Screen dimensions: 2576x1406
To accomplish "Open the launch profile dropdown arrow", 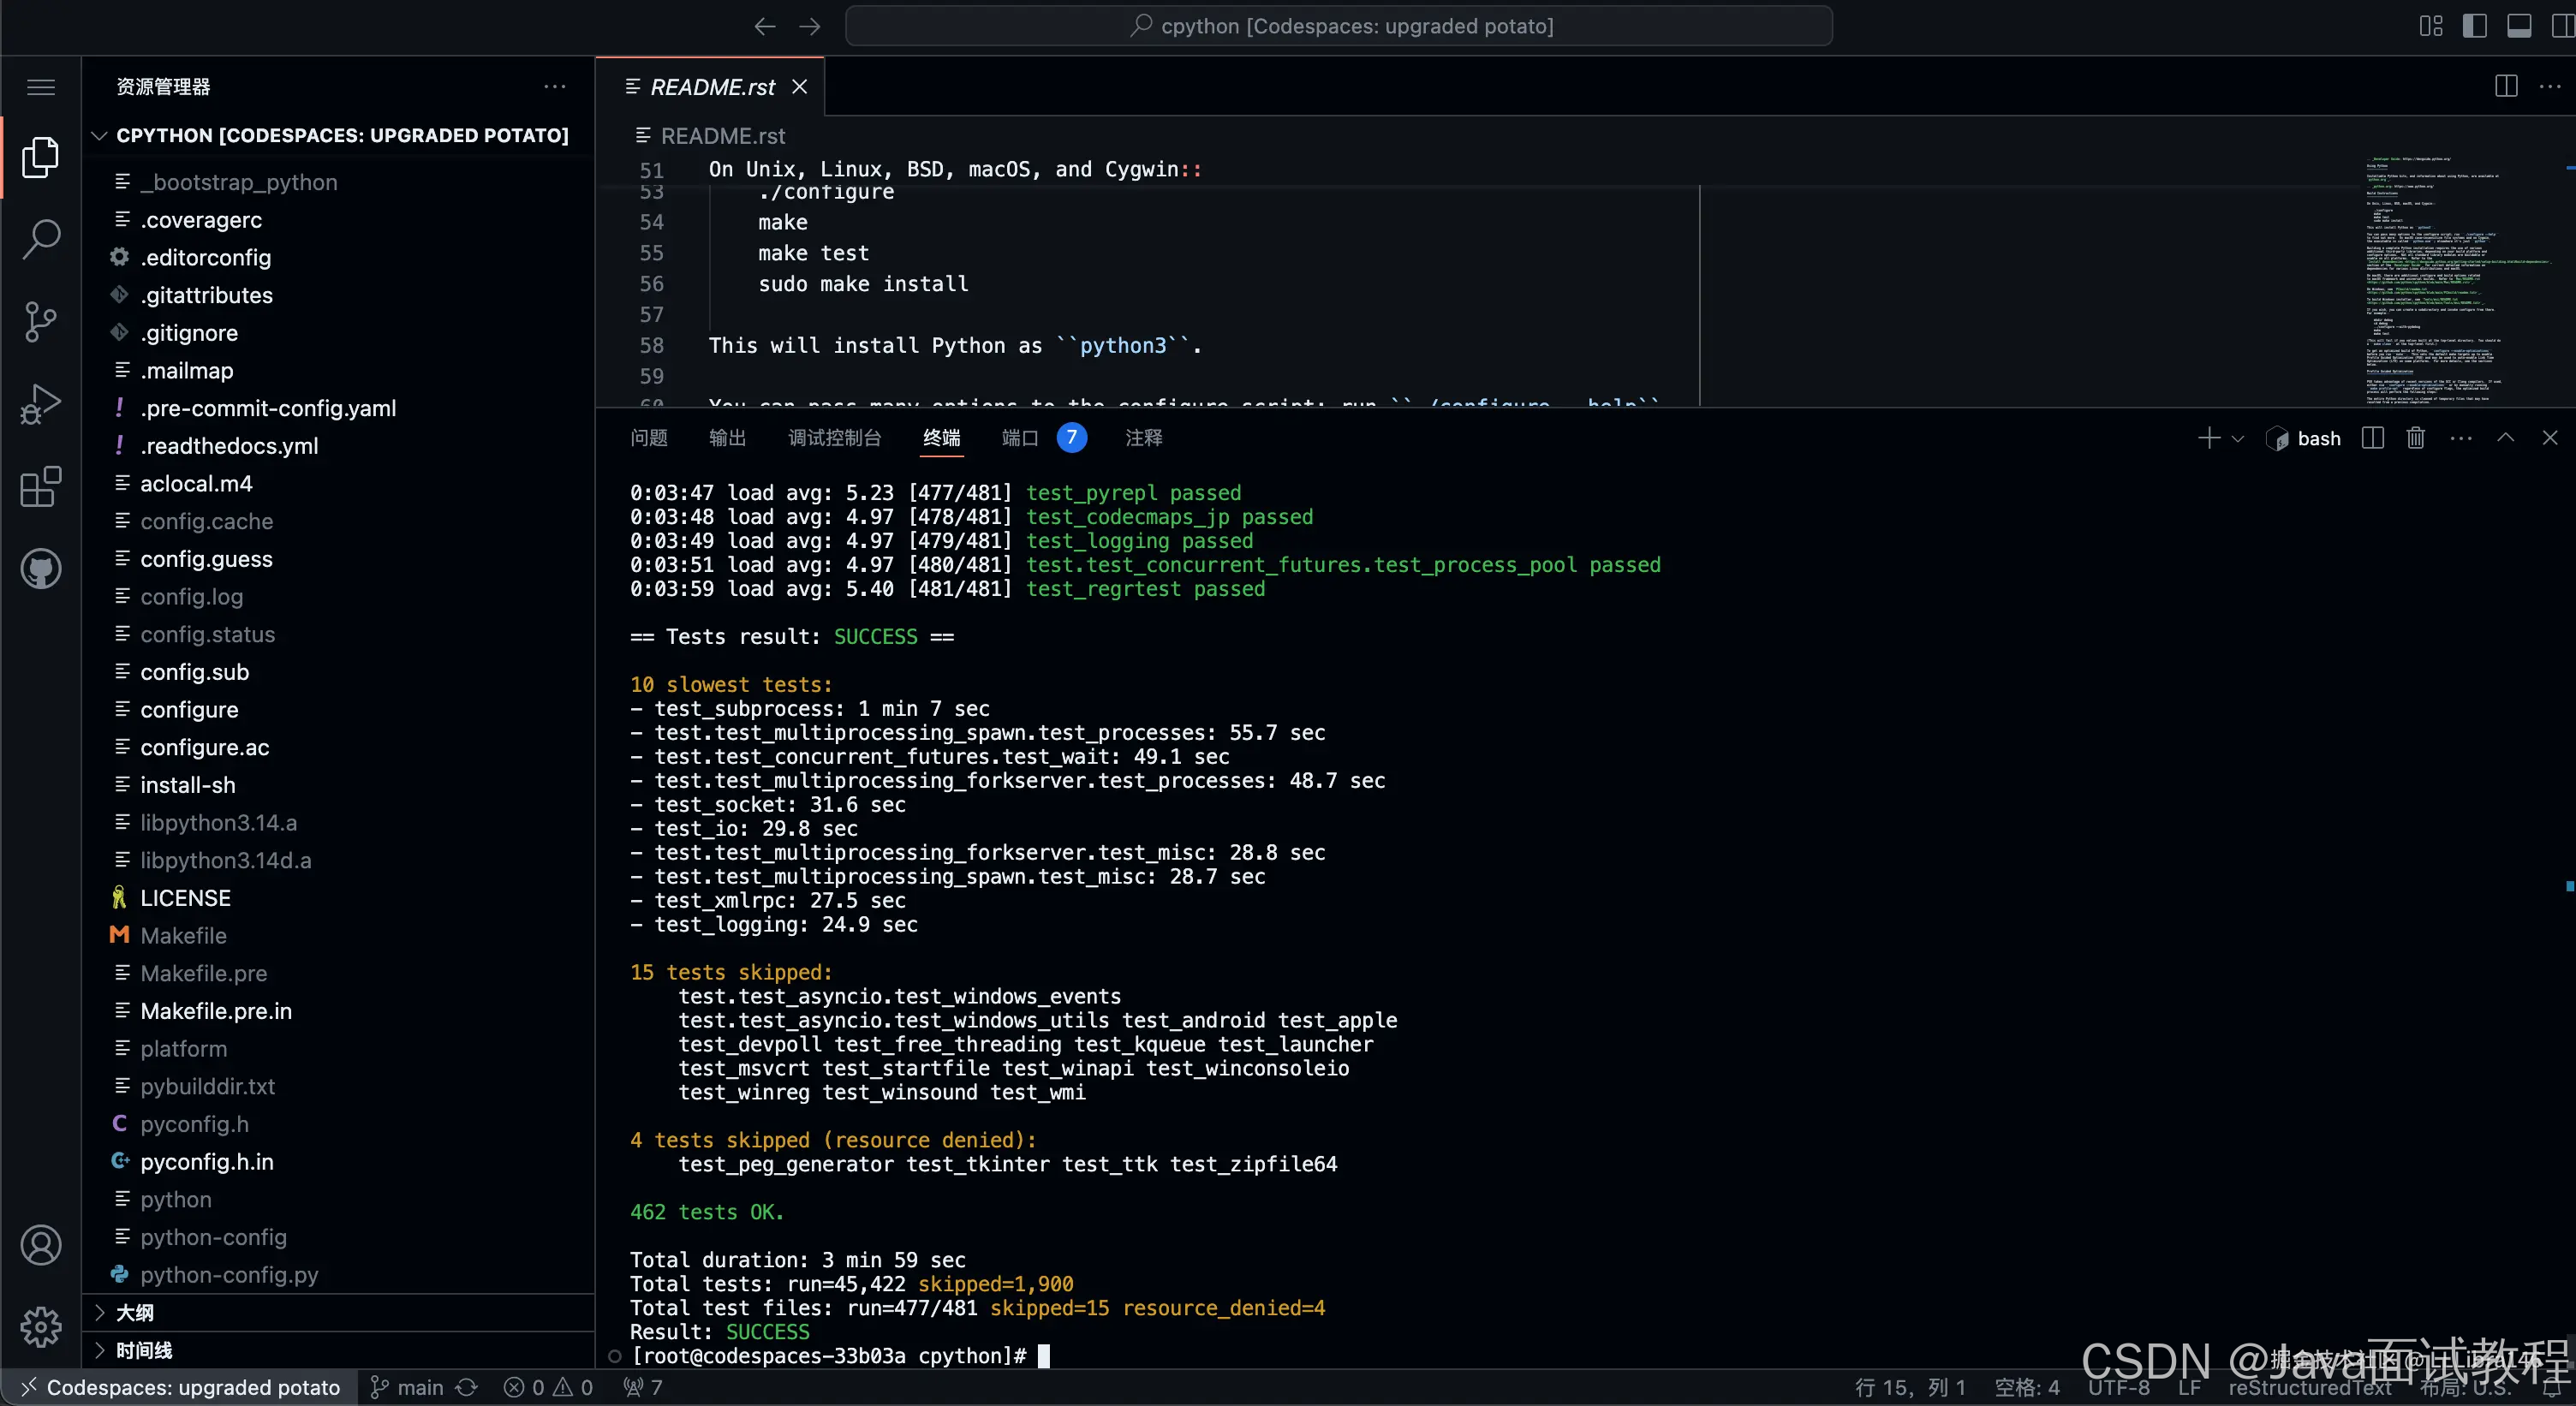I will coord(2238,439).
